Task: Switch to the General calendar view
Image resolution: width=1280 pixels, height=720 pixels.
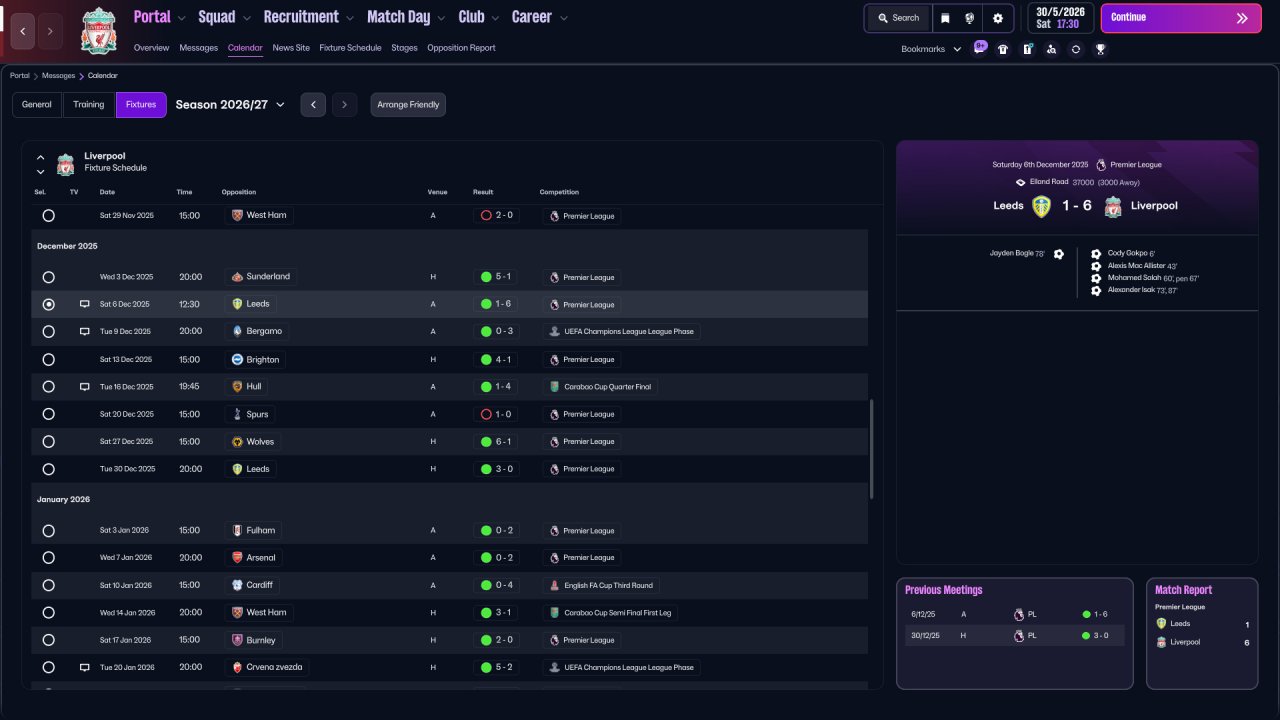Action: (x=37, y=105)
